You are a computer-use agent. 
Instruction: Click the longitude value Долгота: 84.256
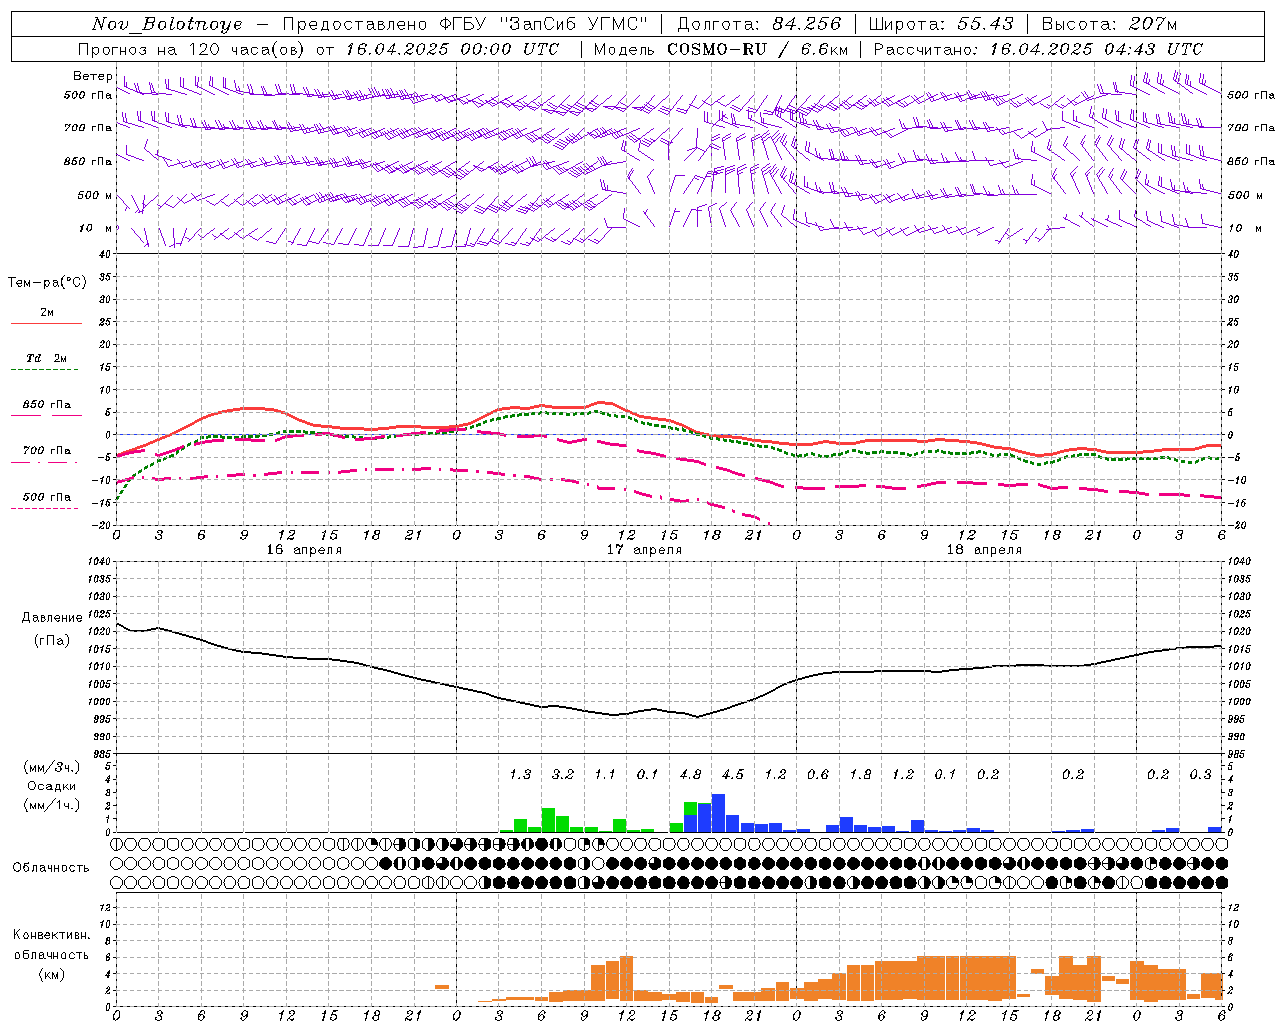759,24
